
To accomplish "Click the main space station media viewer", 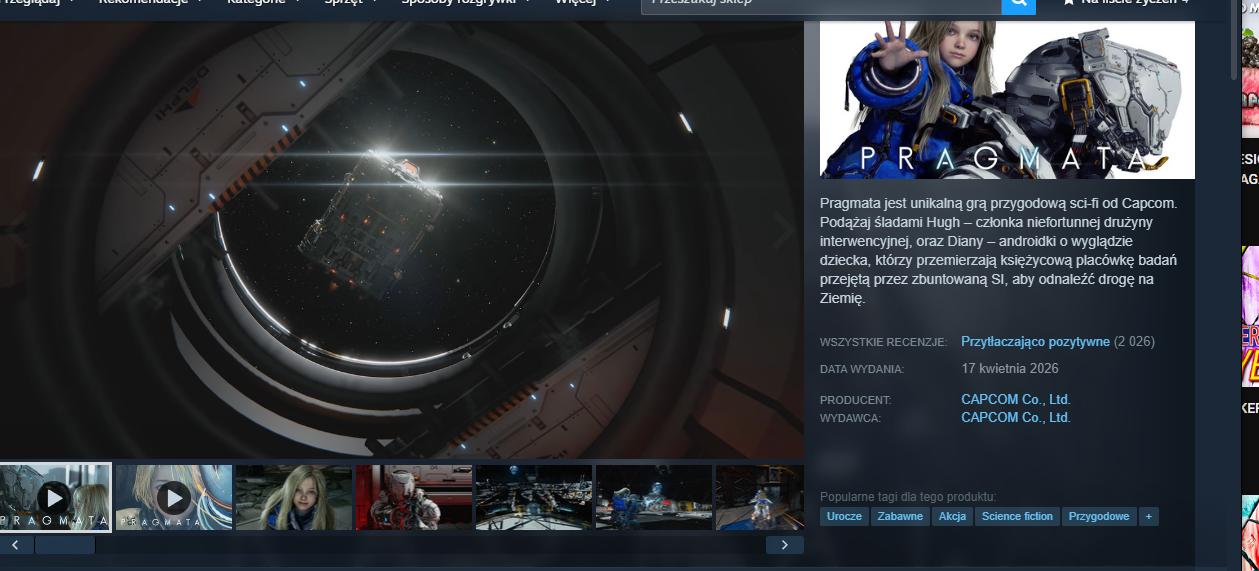I will click(402, 240).
